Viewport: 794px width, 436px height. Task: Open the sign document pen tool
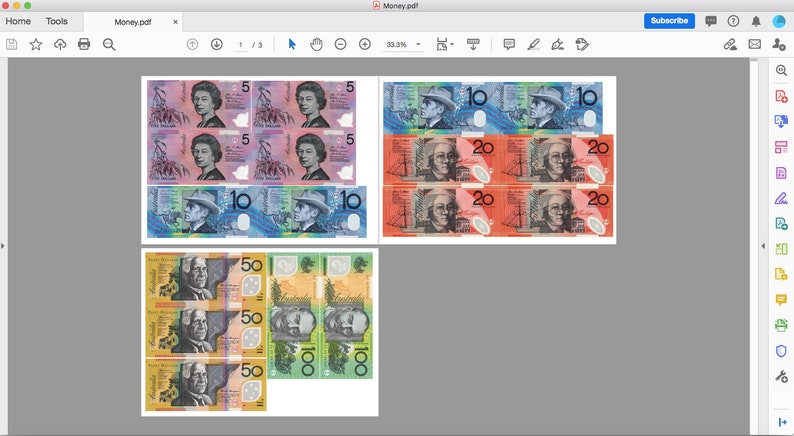pos(558,45)
